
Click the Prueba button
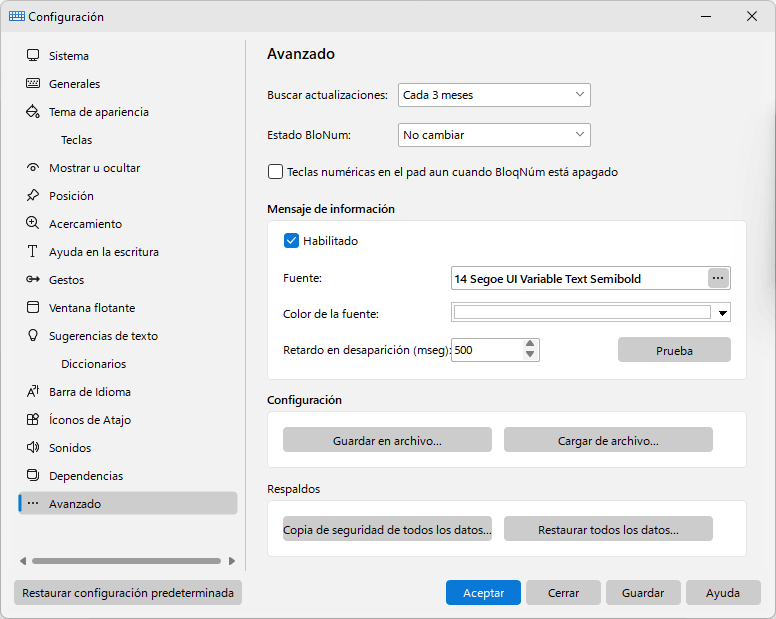pyautogui.click(x=674, y=350)
